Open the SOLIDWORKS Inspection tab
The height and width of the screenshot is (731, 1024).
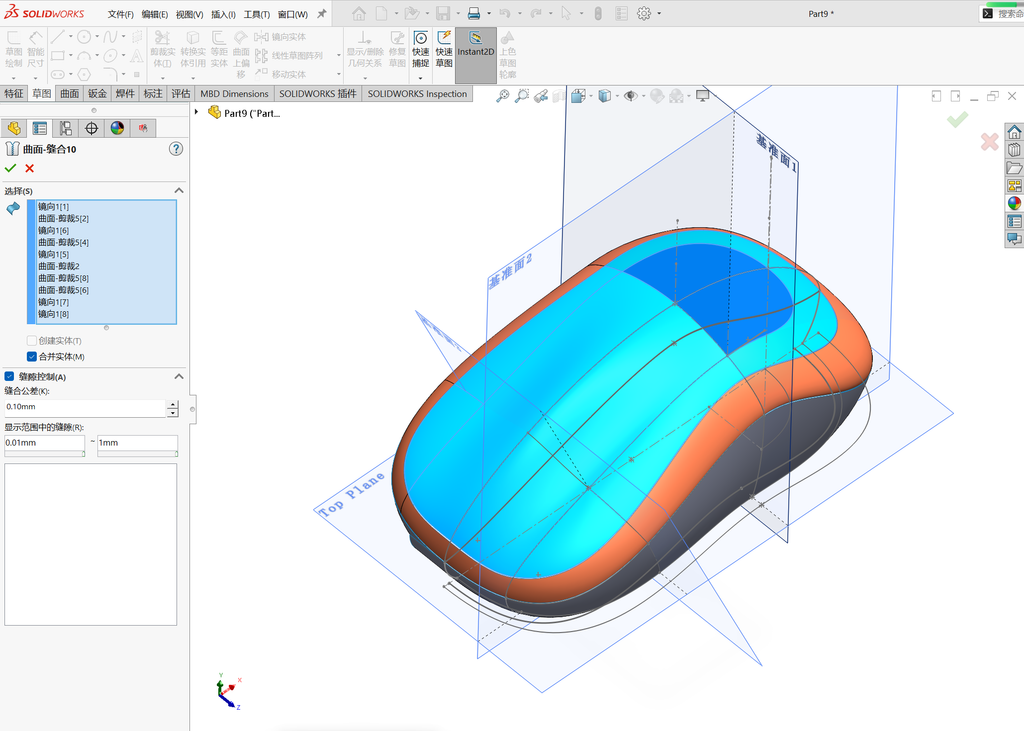pyautogui.click(x=417, y=93)
